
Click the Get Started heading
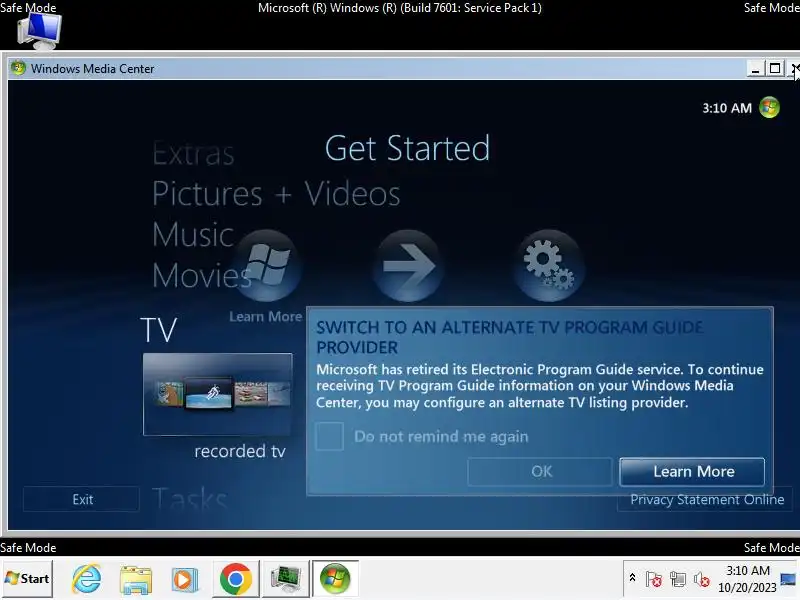pyautogui.click(x=407, y=148)
